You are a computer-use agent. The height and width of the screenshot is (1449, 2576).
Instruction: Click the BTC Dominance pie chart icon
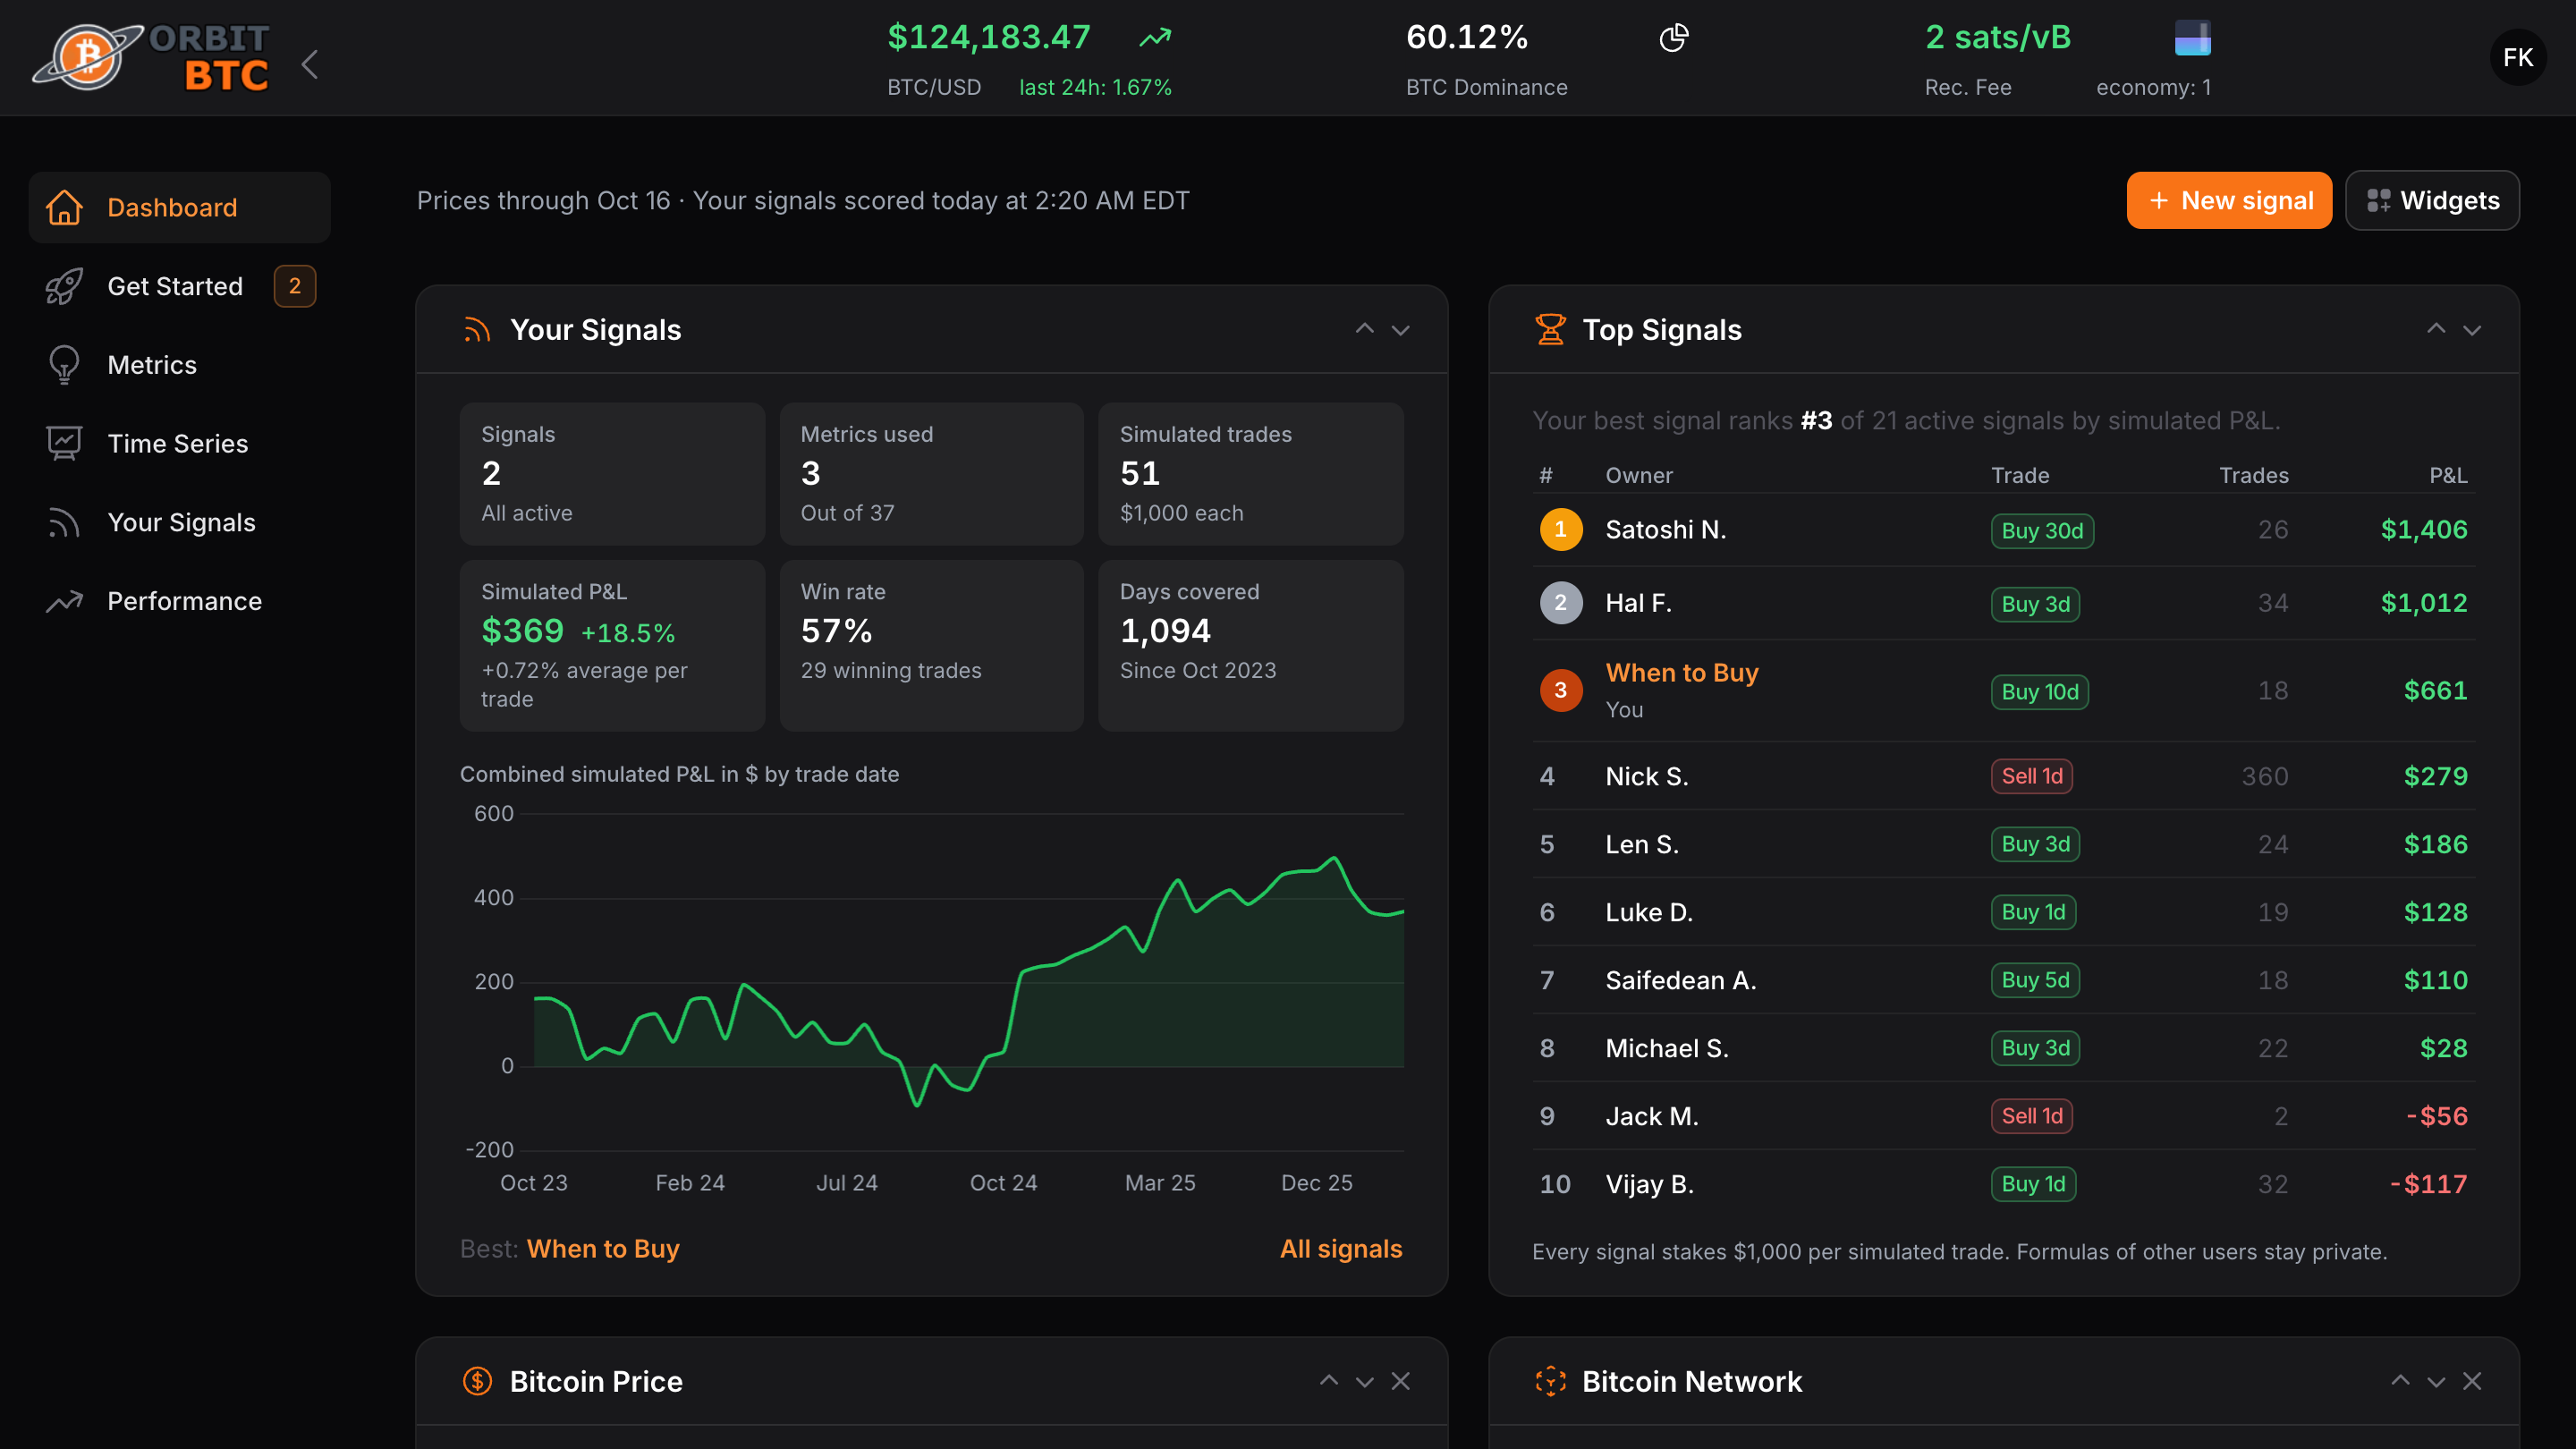pyautogui.click(x=1673, y=38)
